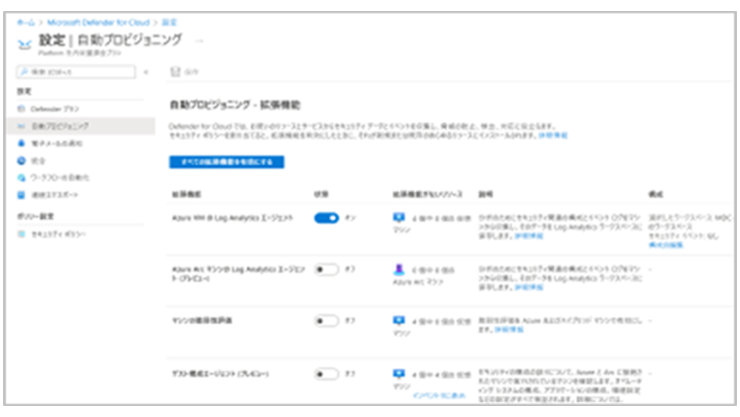Enable the guest configuration agent (preview) toggle
740x417 pixels.
(326, 374)
